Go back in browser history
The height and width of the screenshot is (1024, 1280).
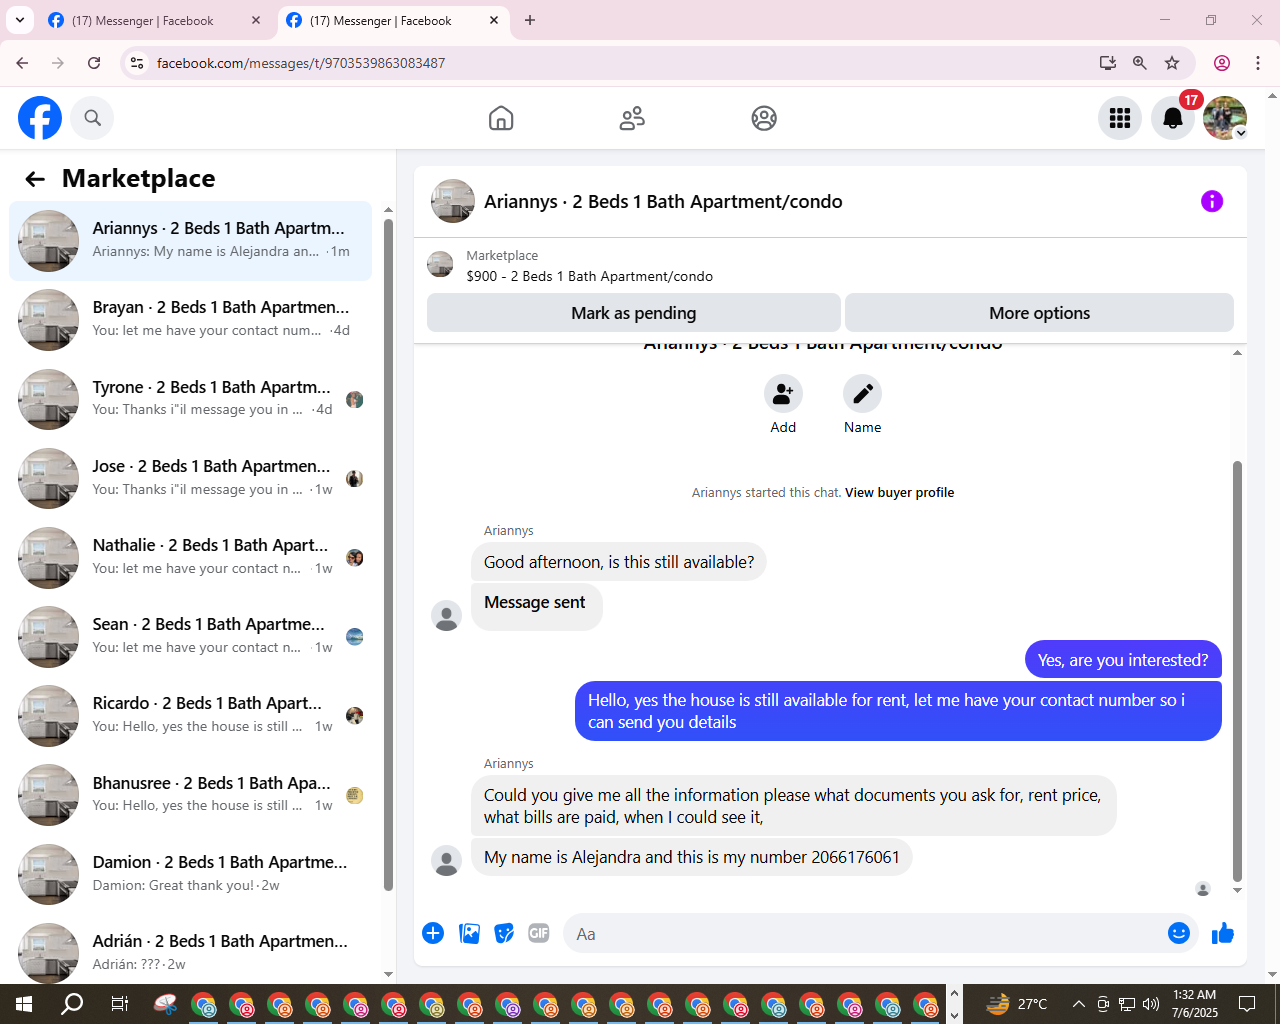[x=22, y=63]
